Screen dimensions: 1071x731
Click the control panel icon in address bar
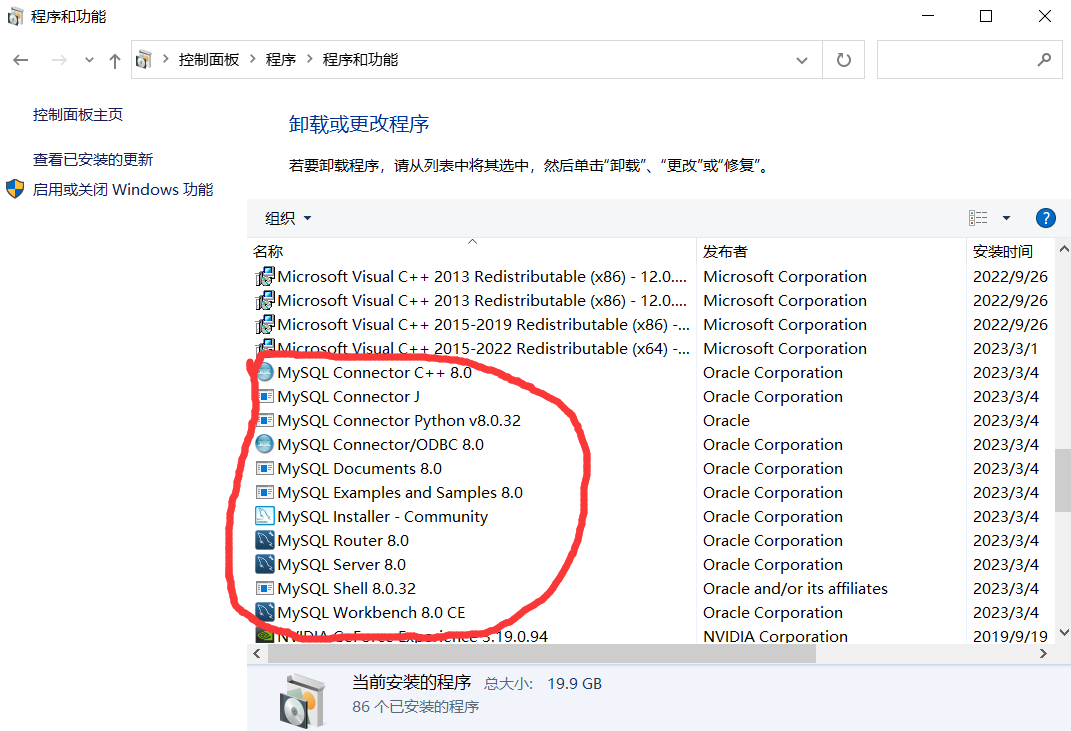[x=143, y=60]
